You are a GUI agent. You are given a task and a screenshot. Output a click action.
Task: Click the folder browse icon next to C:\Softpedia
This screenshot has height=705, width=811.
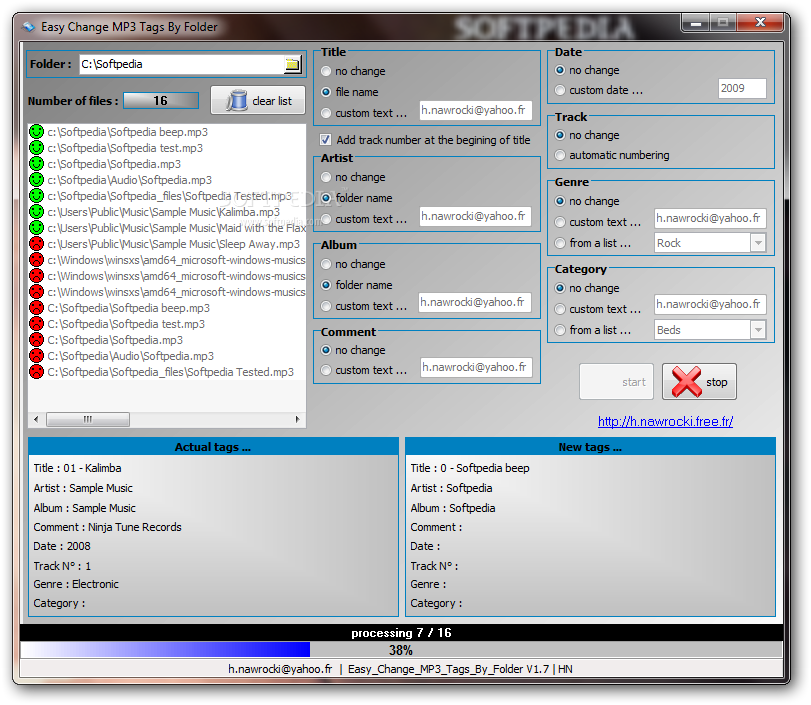[292, 64]
